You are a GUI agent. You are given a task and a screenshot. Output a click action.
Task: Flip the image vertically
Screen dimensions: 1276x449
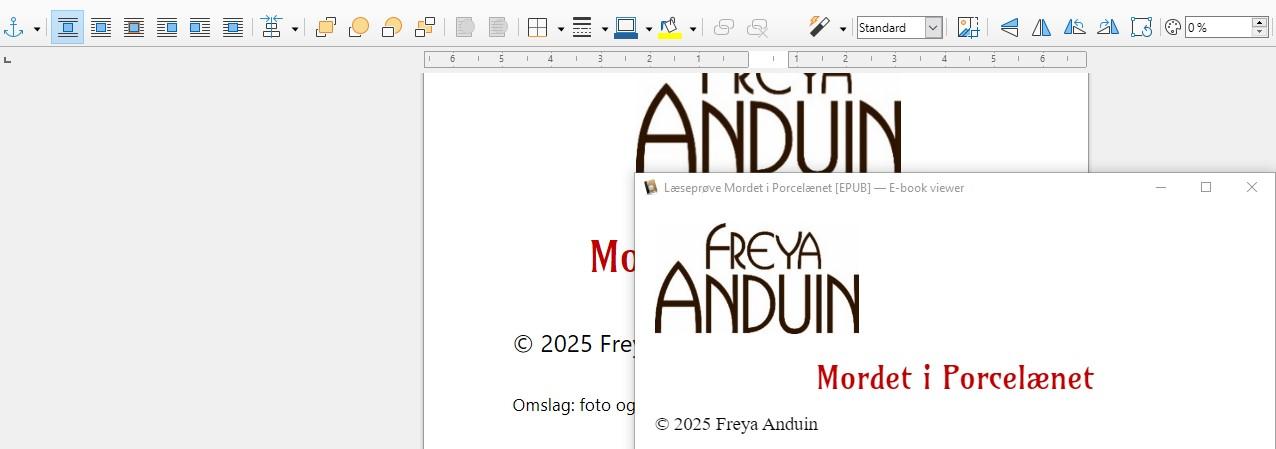point(1009,28)
